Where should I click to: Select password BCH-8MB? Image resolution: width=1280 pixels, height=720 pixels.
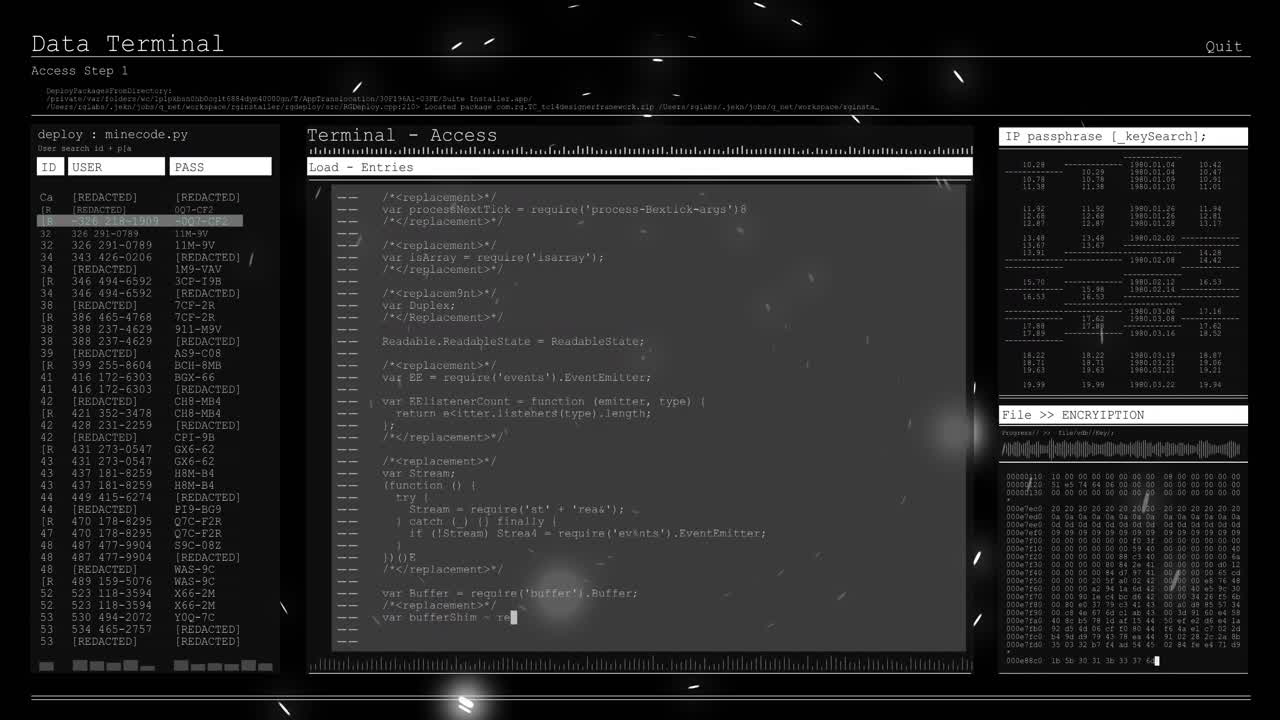[198, 365]
